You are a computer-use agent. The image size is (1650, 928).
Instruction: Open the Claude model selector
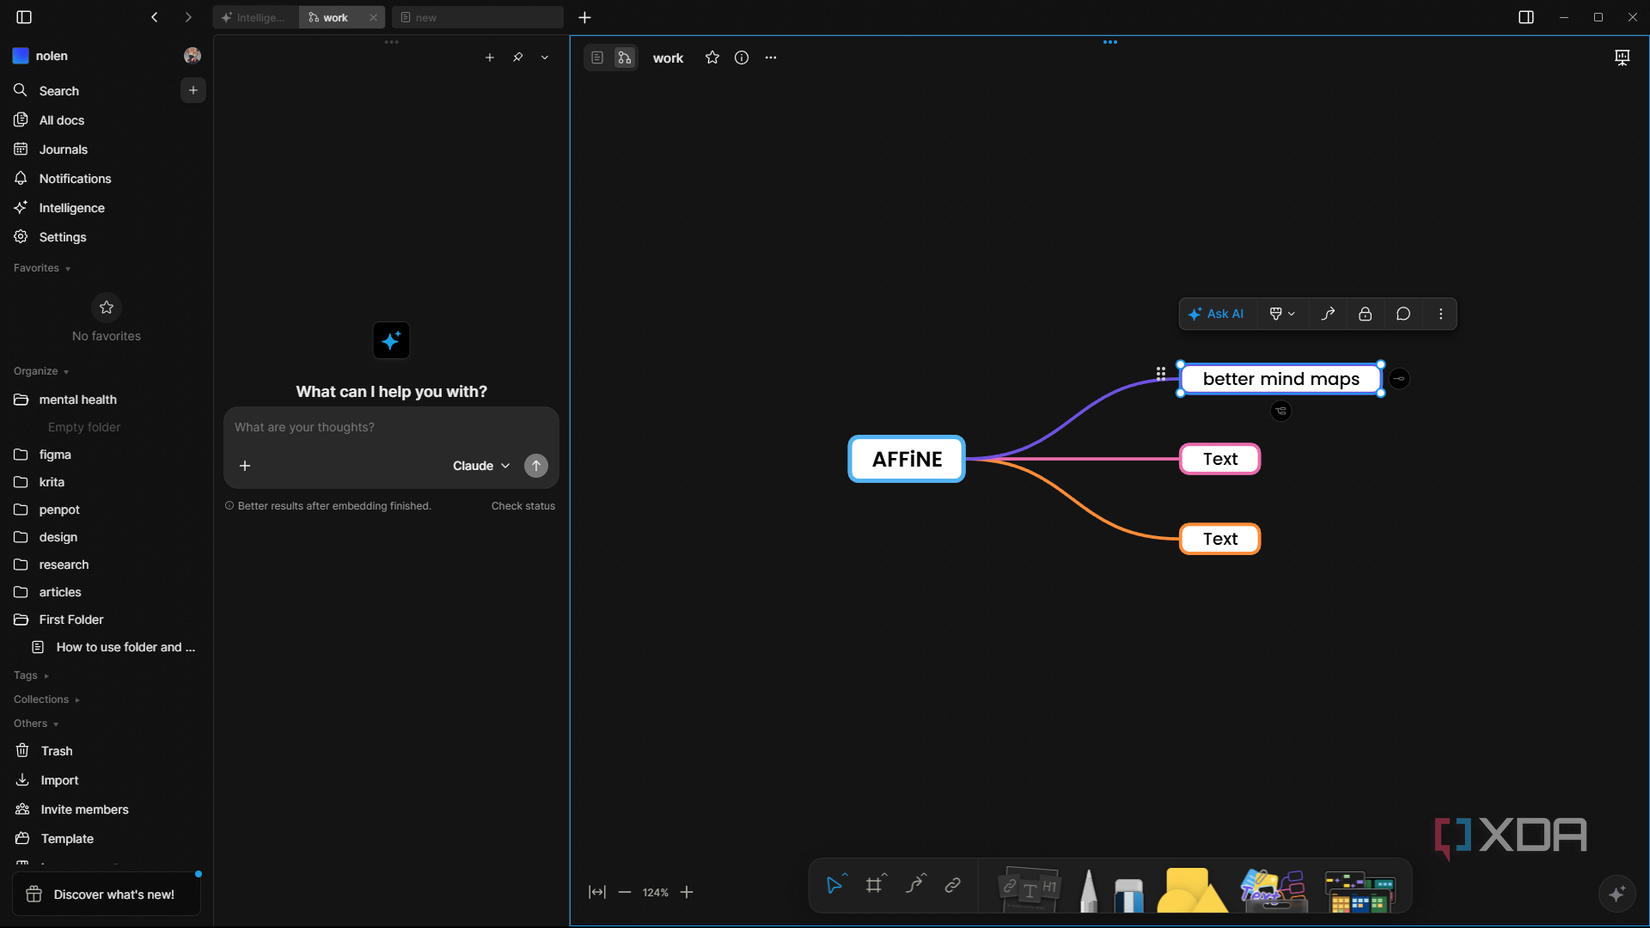click(x=481, y=465)
